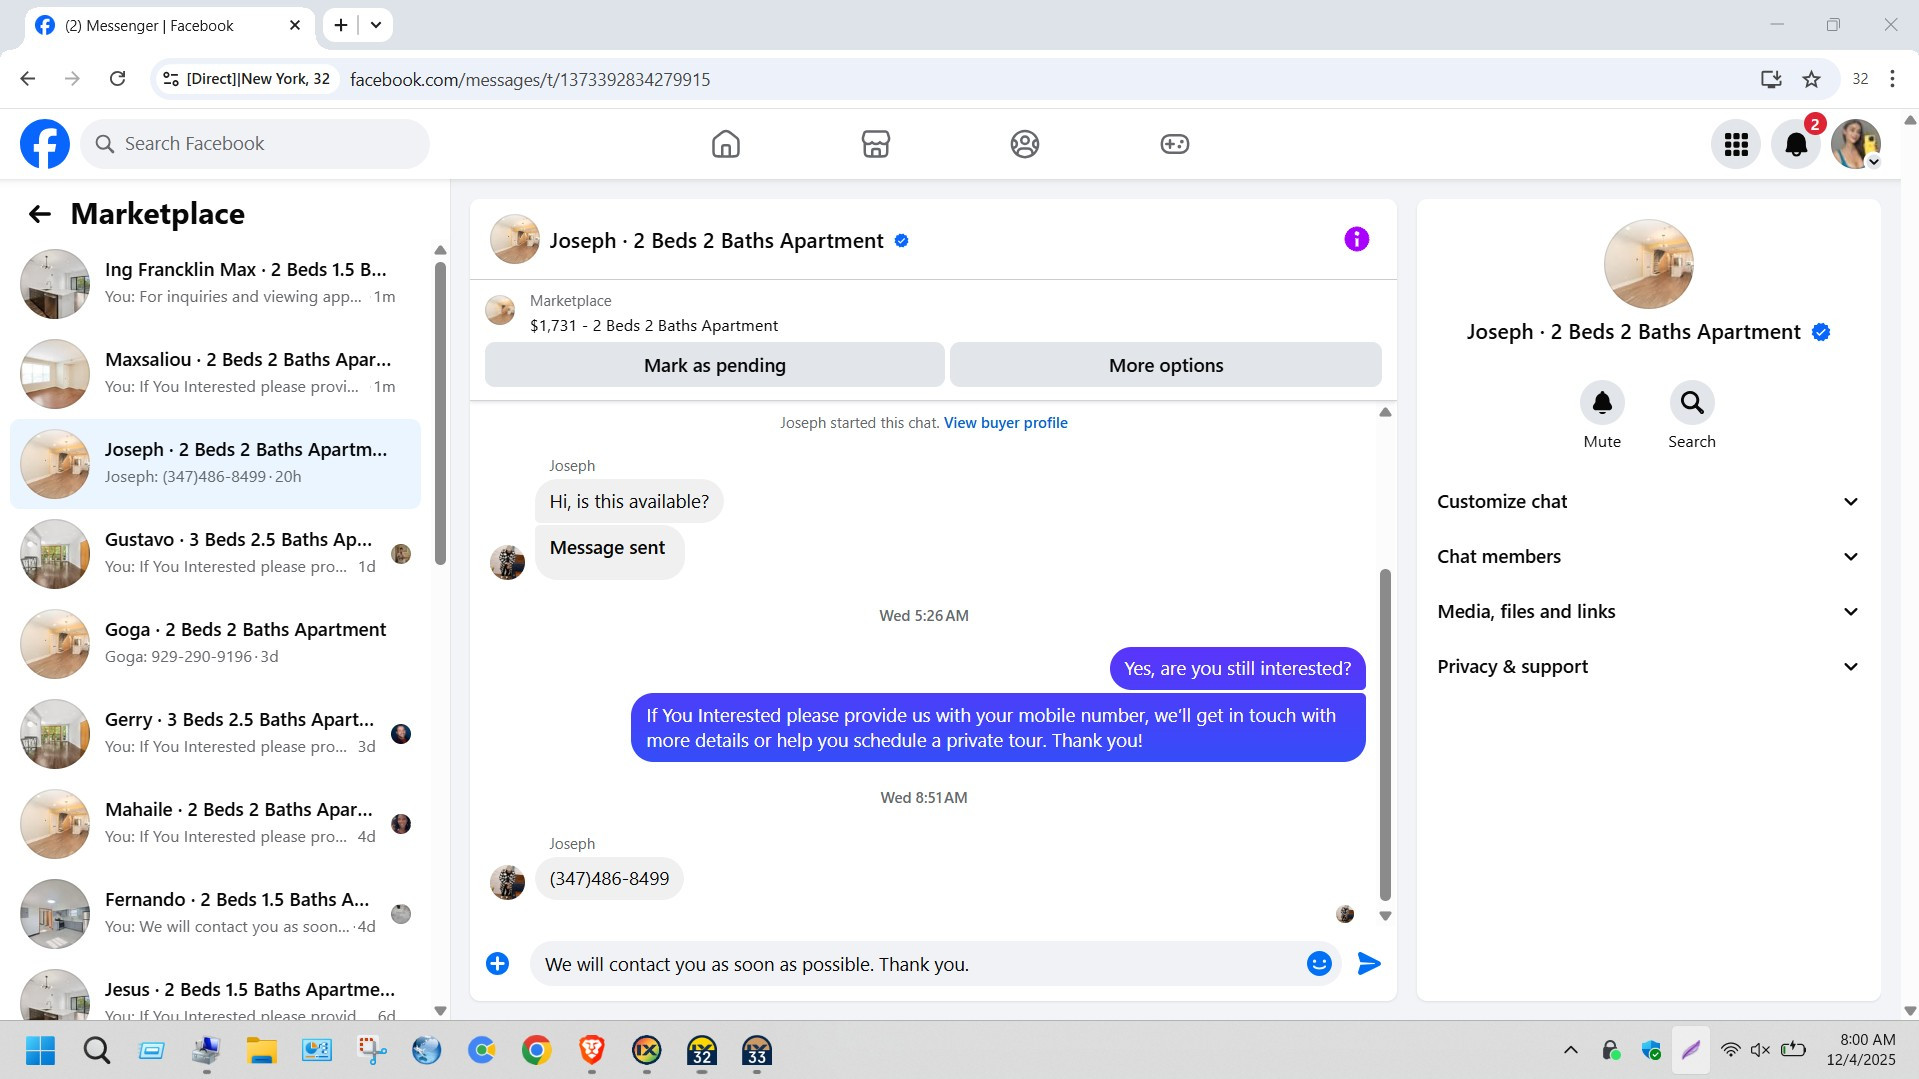This screenshot has height=1079, width=1919.
Task: Click the conversation header Joseph avatar
Action: (515, 239)
